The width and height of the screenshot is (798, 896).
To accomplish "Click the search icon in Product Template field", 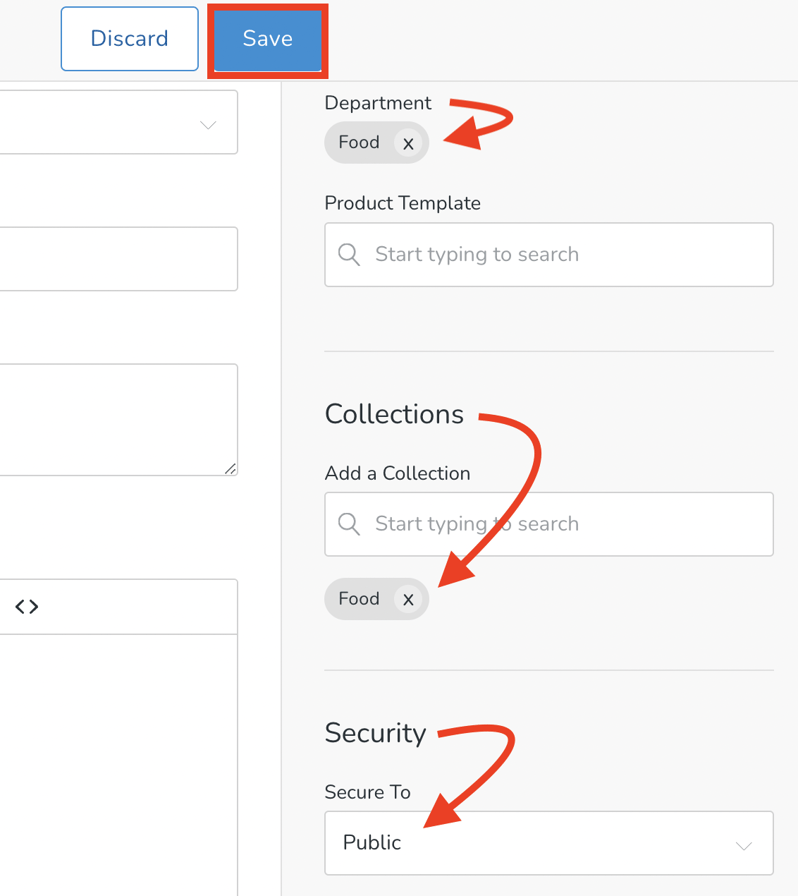I will 348,255.
